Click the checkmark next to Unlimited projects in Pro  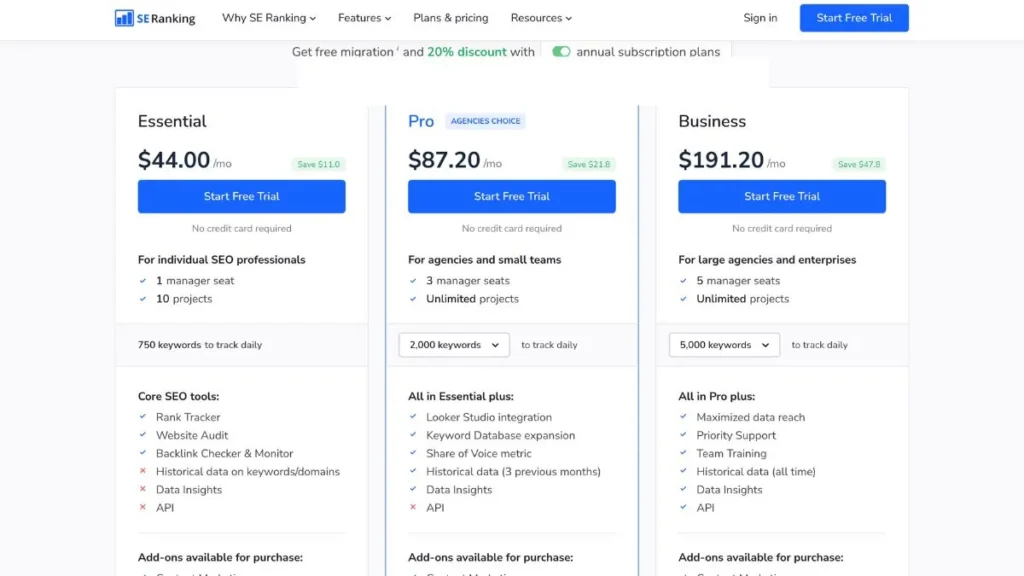414,299
